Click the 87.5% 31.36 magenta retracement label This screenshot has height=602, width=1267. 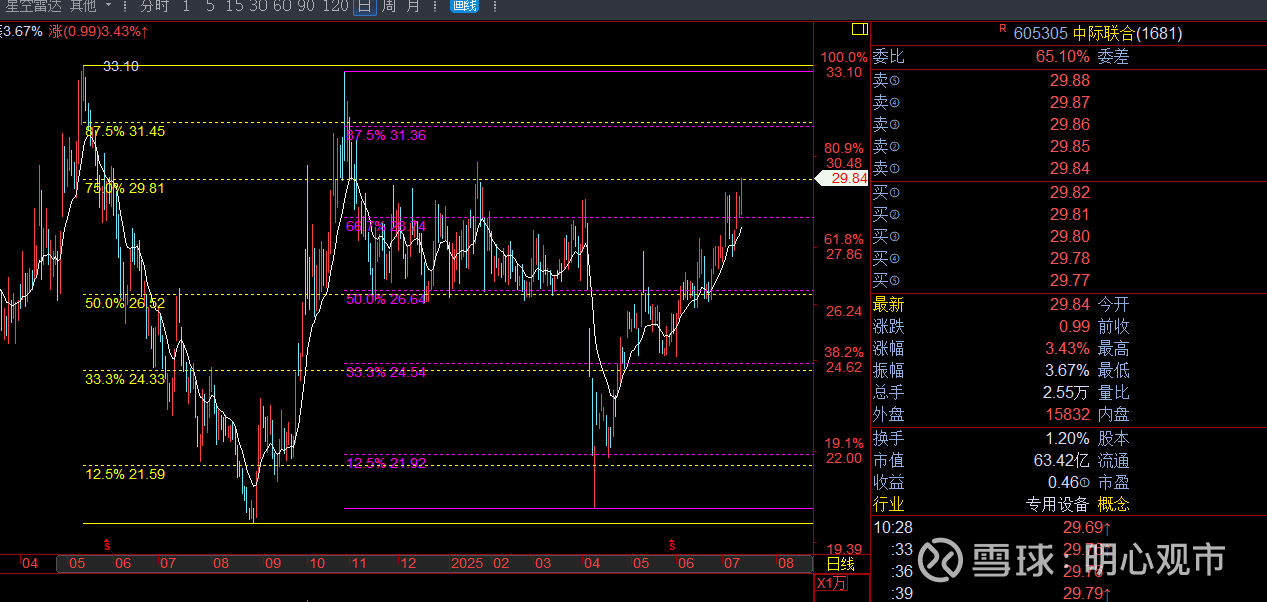point(386,135)
